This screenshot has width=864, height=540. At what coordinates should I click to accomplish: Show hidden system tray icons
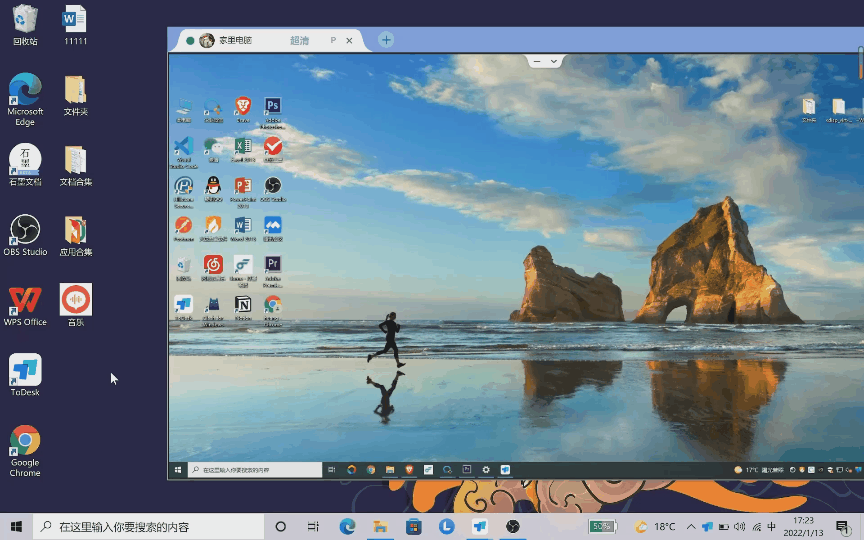coord(690,527)
